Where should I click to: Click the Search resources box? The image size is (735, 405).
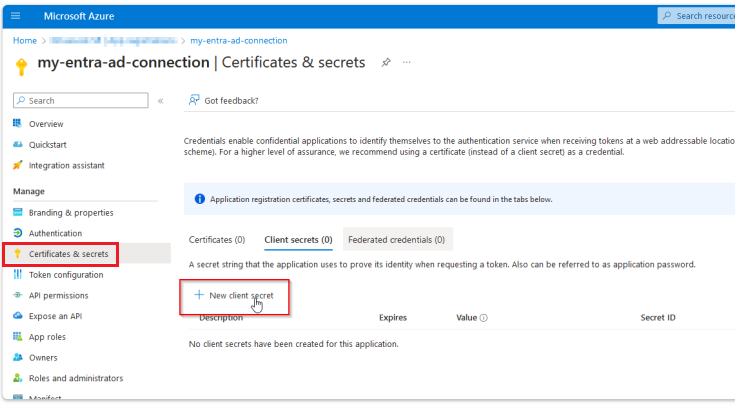click(x=697, y=16)
